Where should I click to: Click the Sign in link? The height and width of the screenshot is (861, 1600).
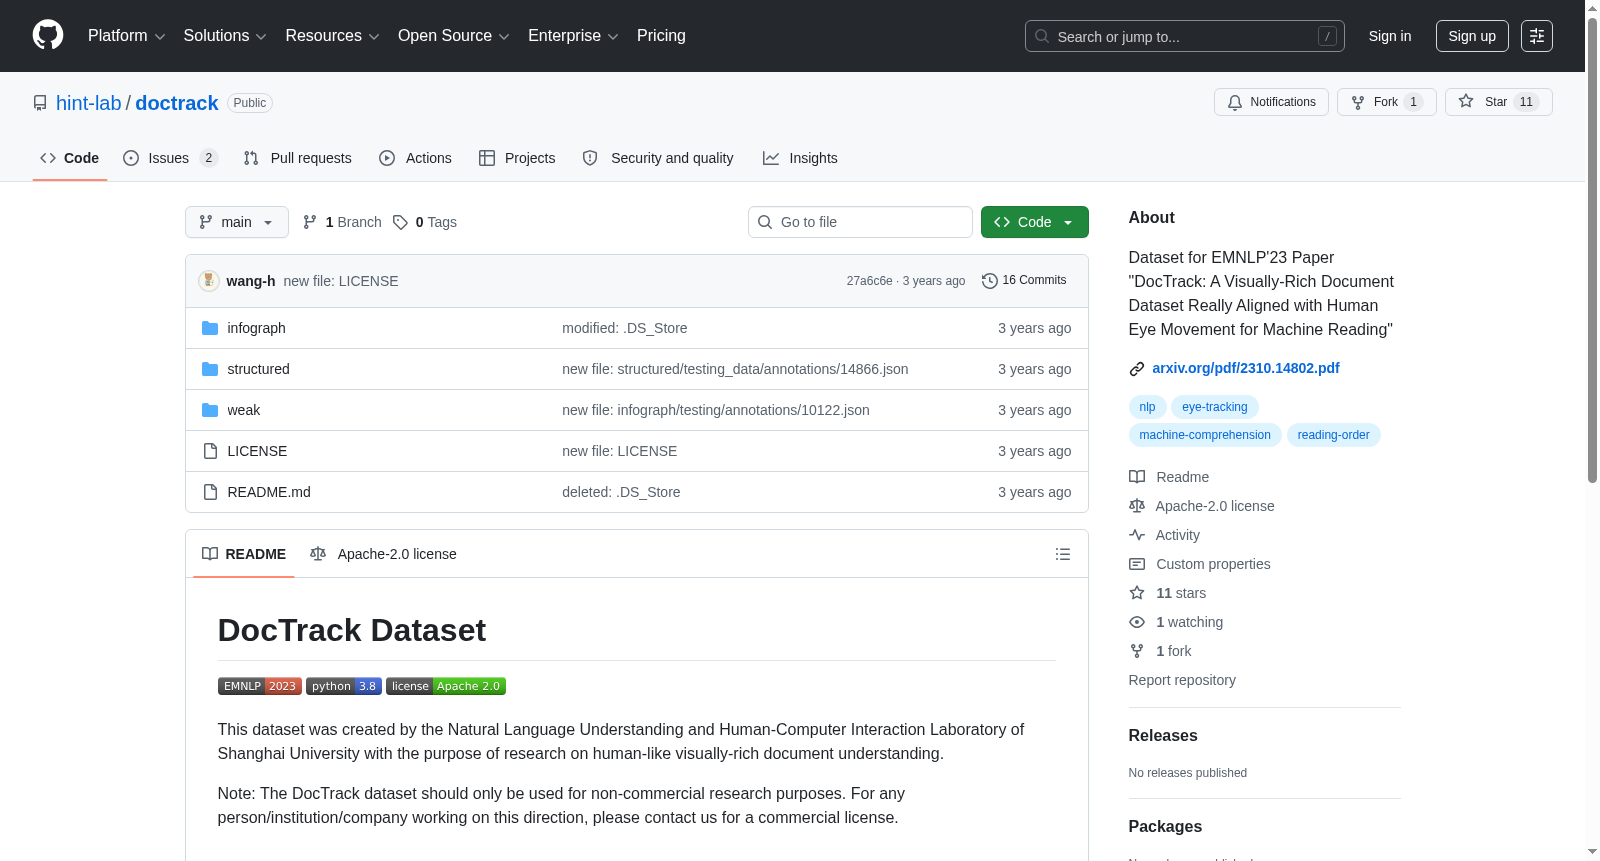point(1390,36)
